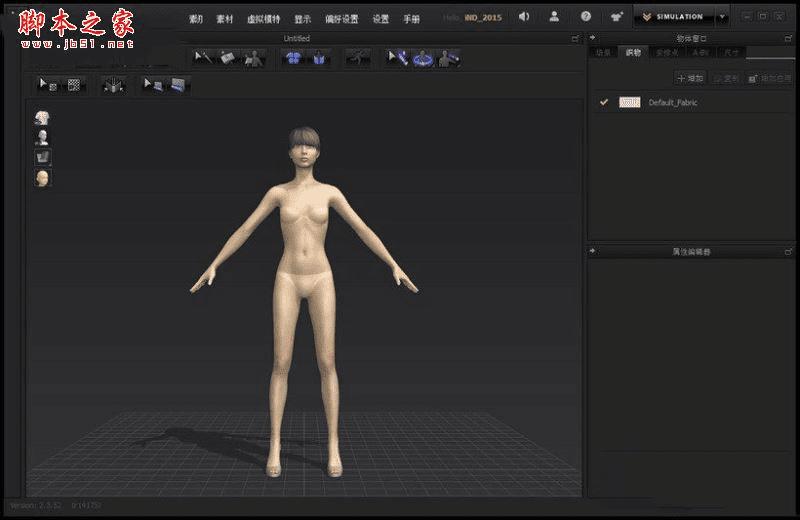This screenshot has width=800, height=520.
Task: Click the 增加 add fabric button
Action: point(690,77)
